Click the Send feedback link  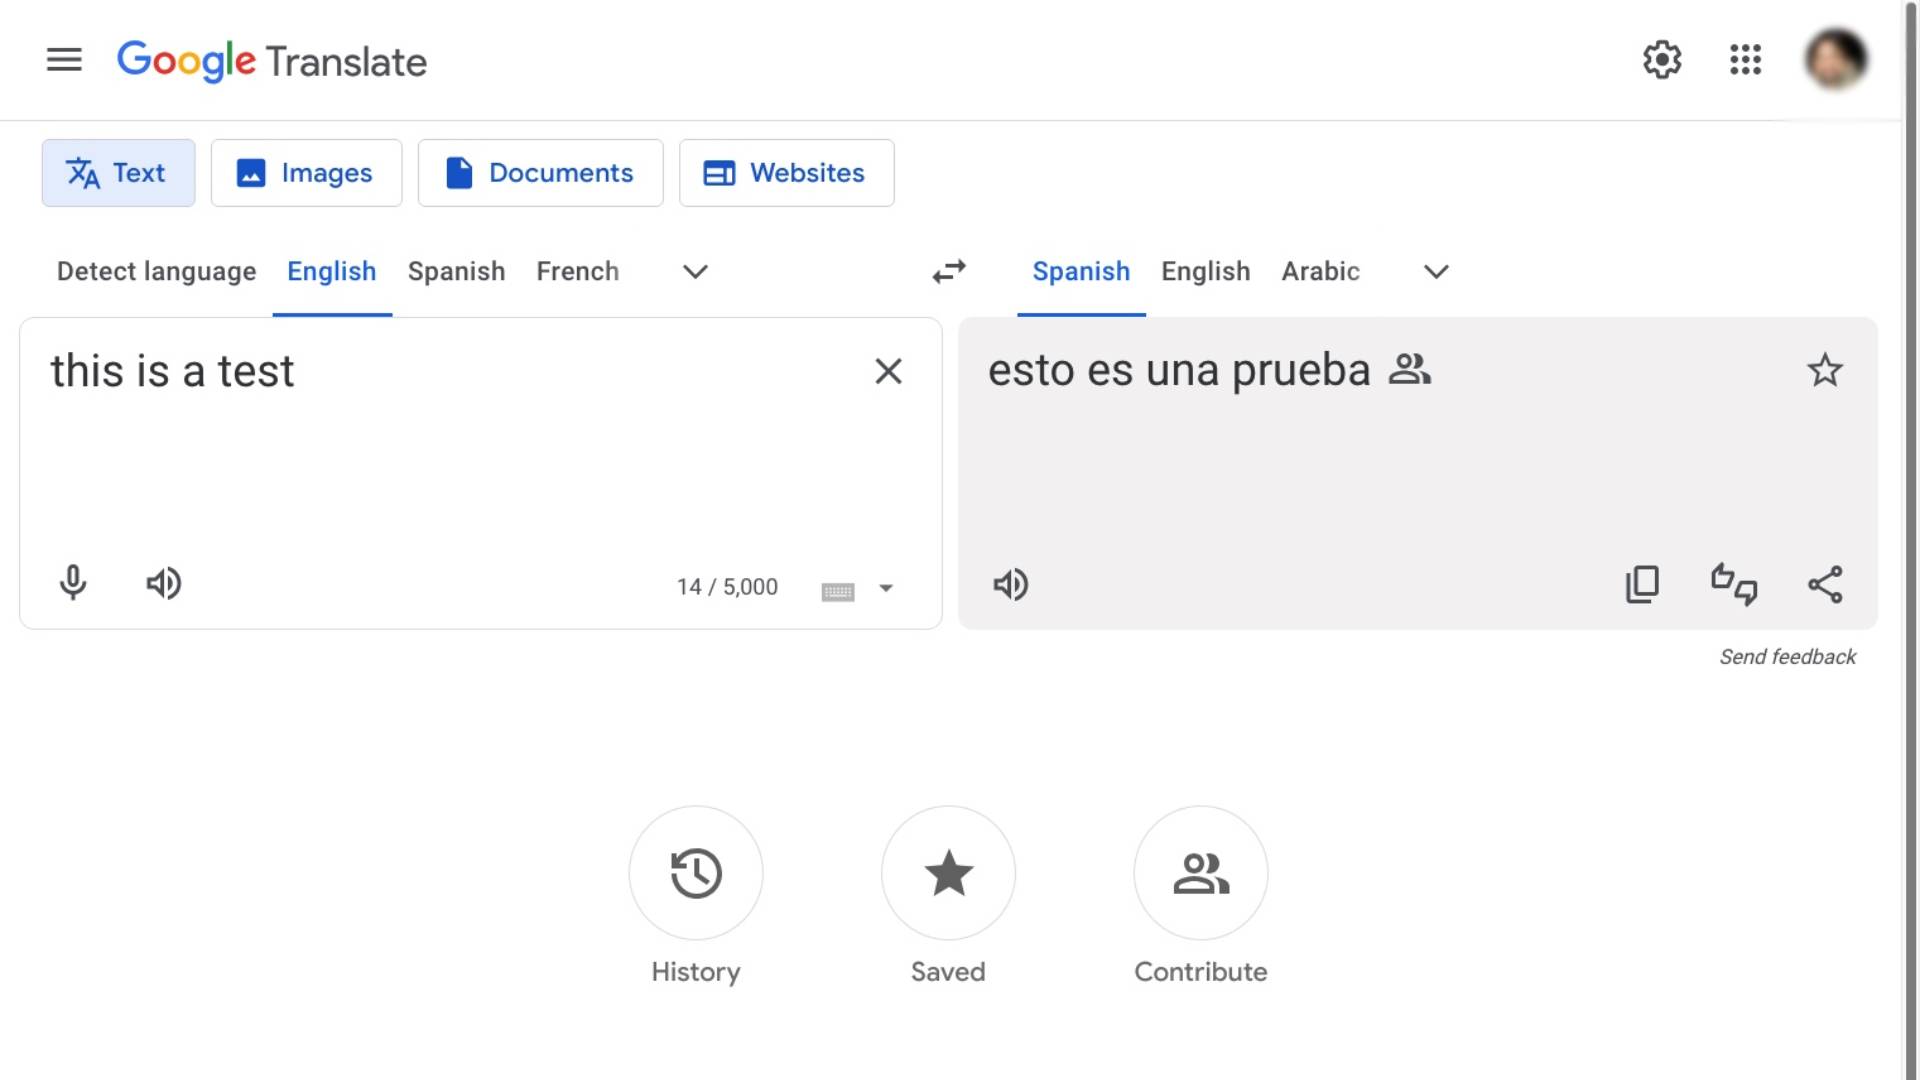point(1787,657)
